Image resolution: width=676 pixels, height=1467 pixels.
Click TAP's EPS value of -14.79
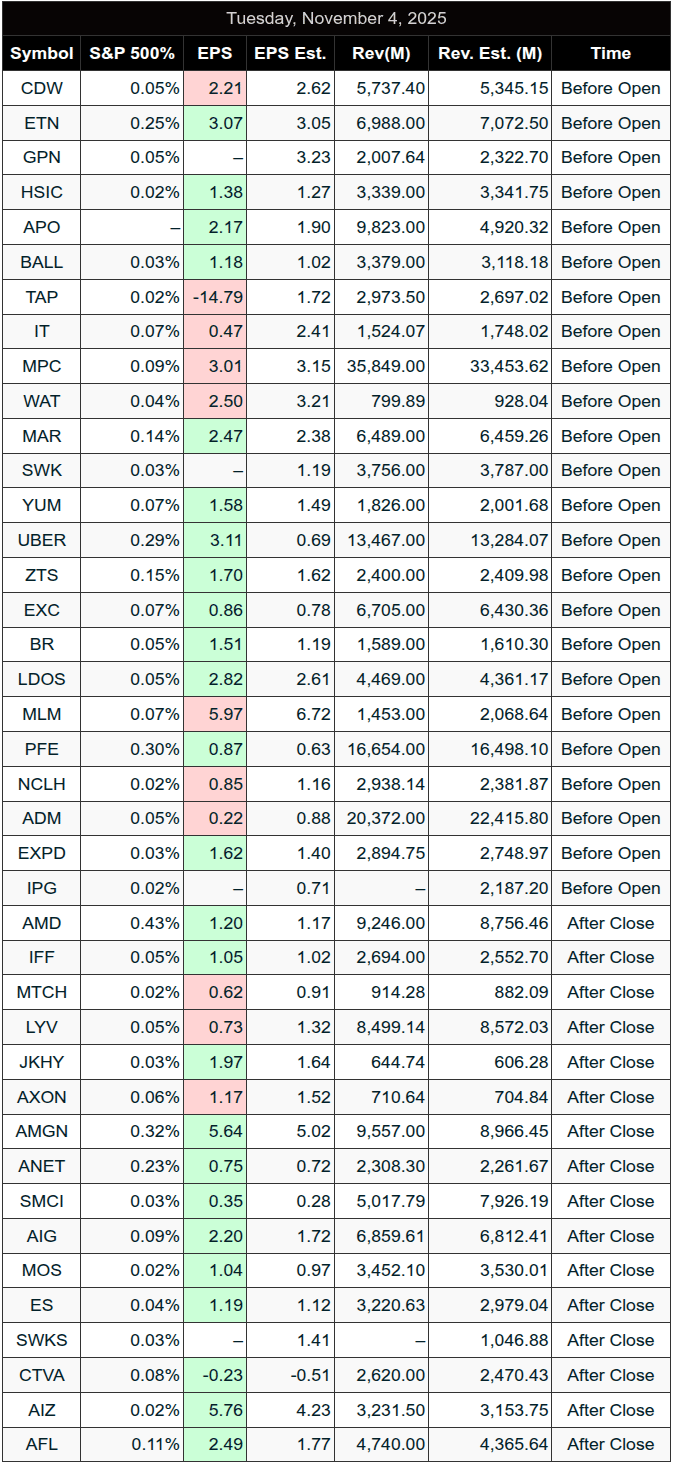tap(217, 297)
